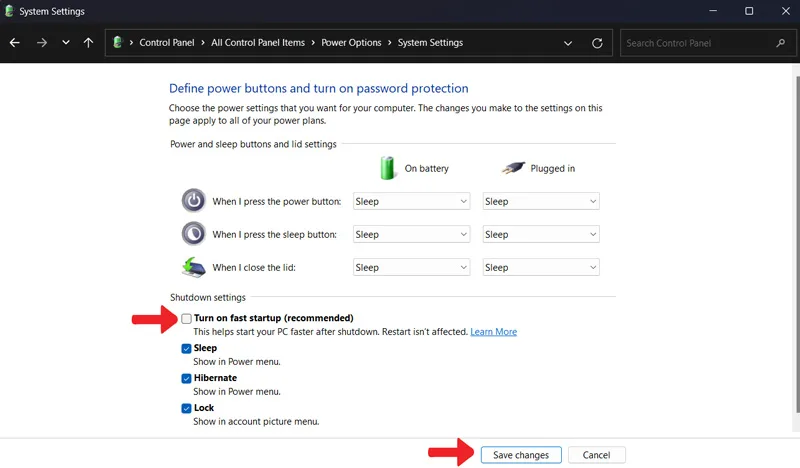Image resolution: width=800 pixels, height=468 pixels.
Task: Expand the address bar history chevron
Action: pyautogui.click(x=568, y=43)
